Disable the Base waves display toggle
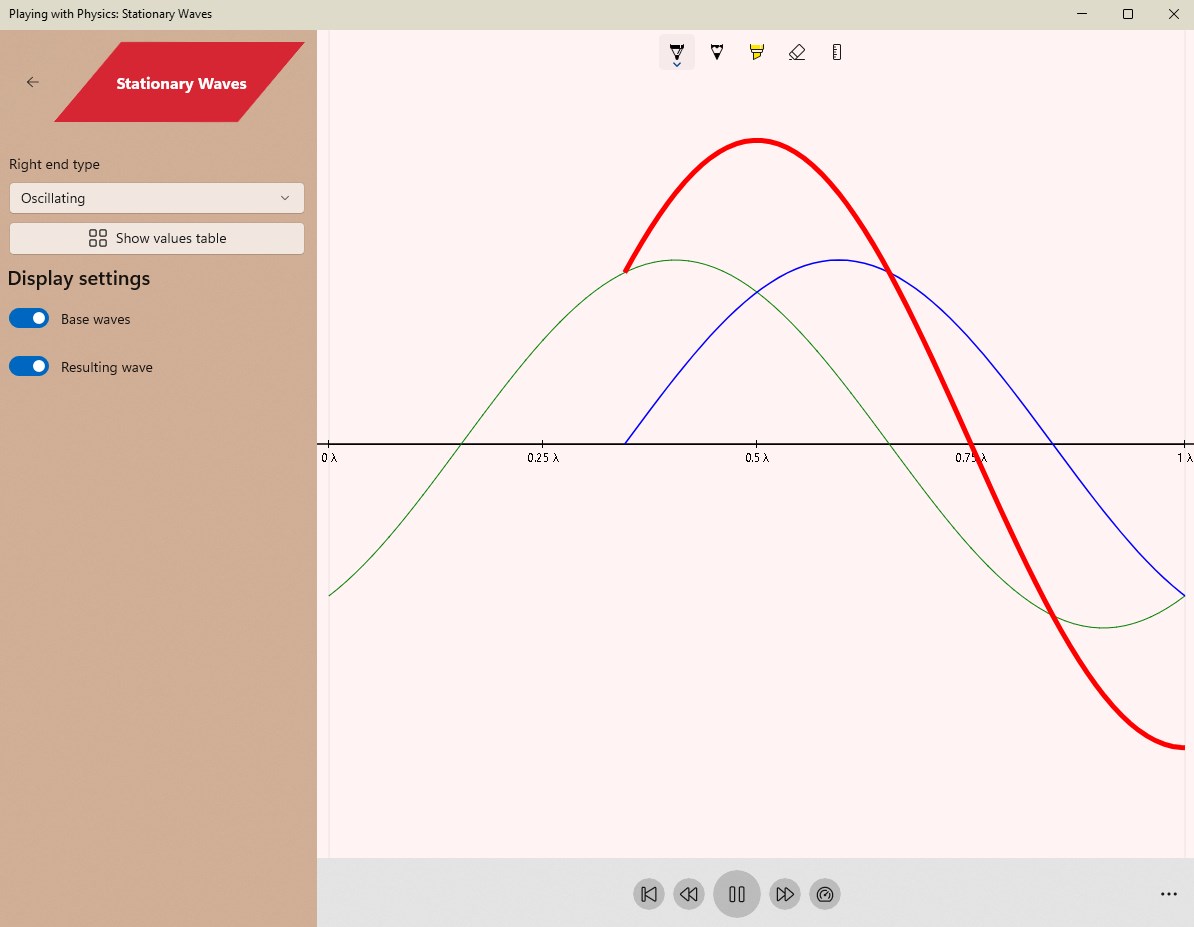The image size is (1194, 927). pyautogui.click(x=29, y=317)
